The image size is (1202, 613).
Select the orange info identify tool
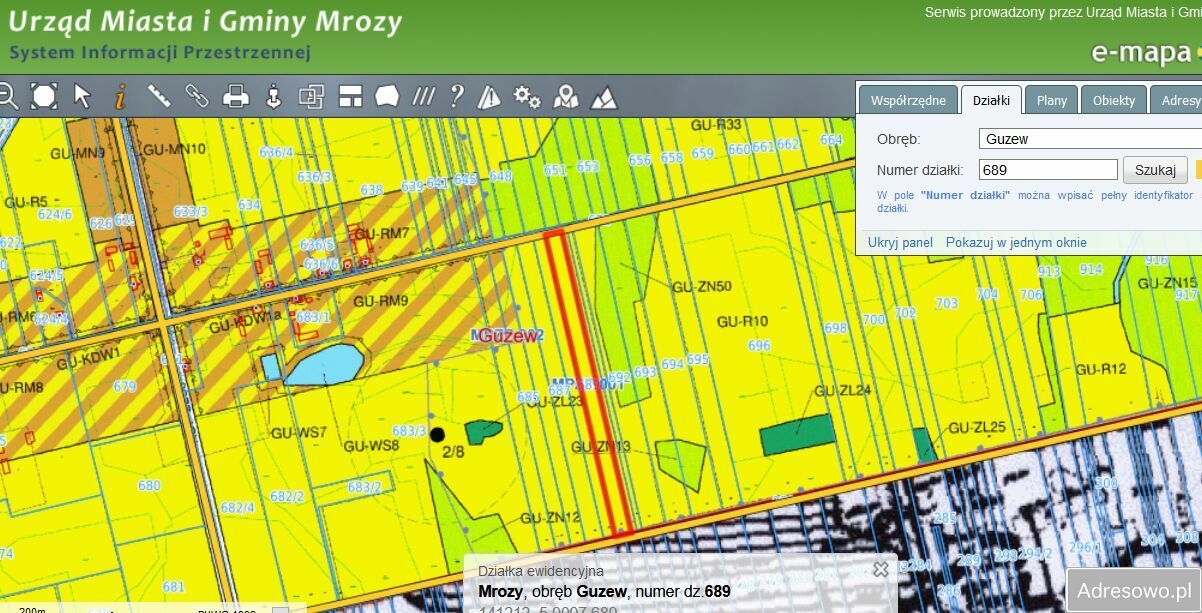pos(120,96)
